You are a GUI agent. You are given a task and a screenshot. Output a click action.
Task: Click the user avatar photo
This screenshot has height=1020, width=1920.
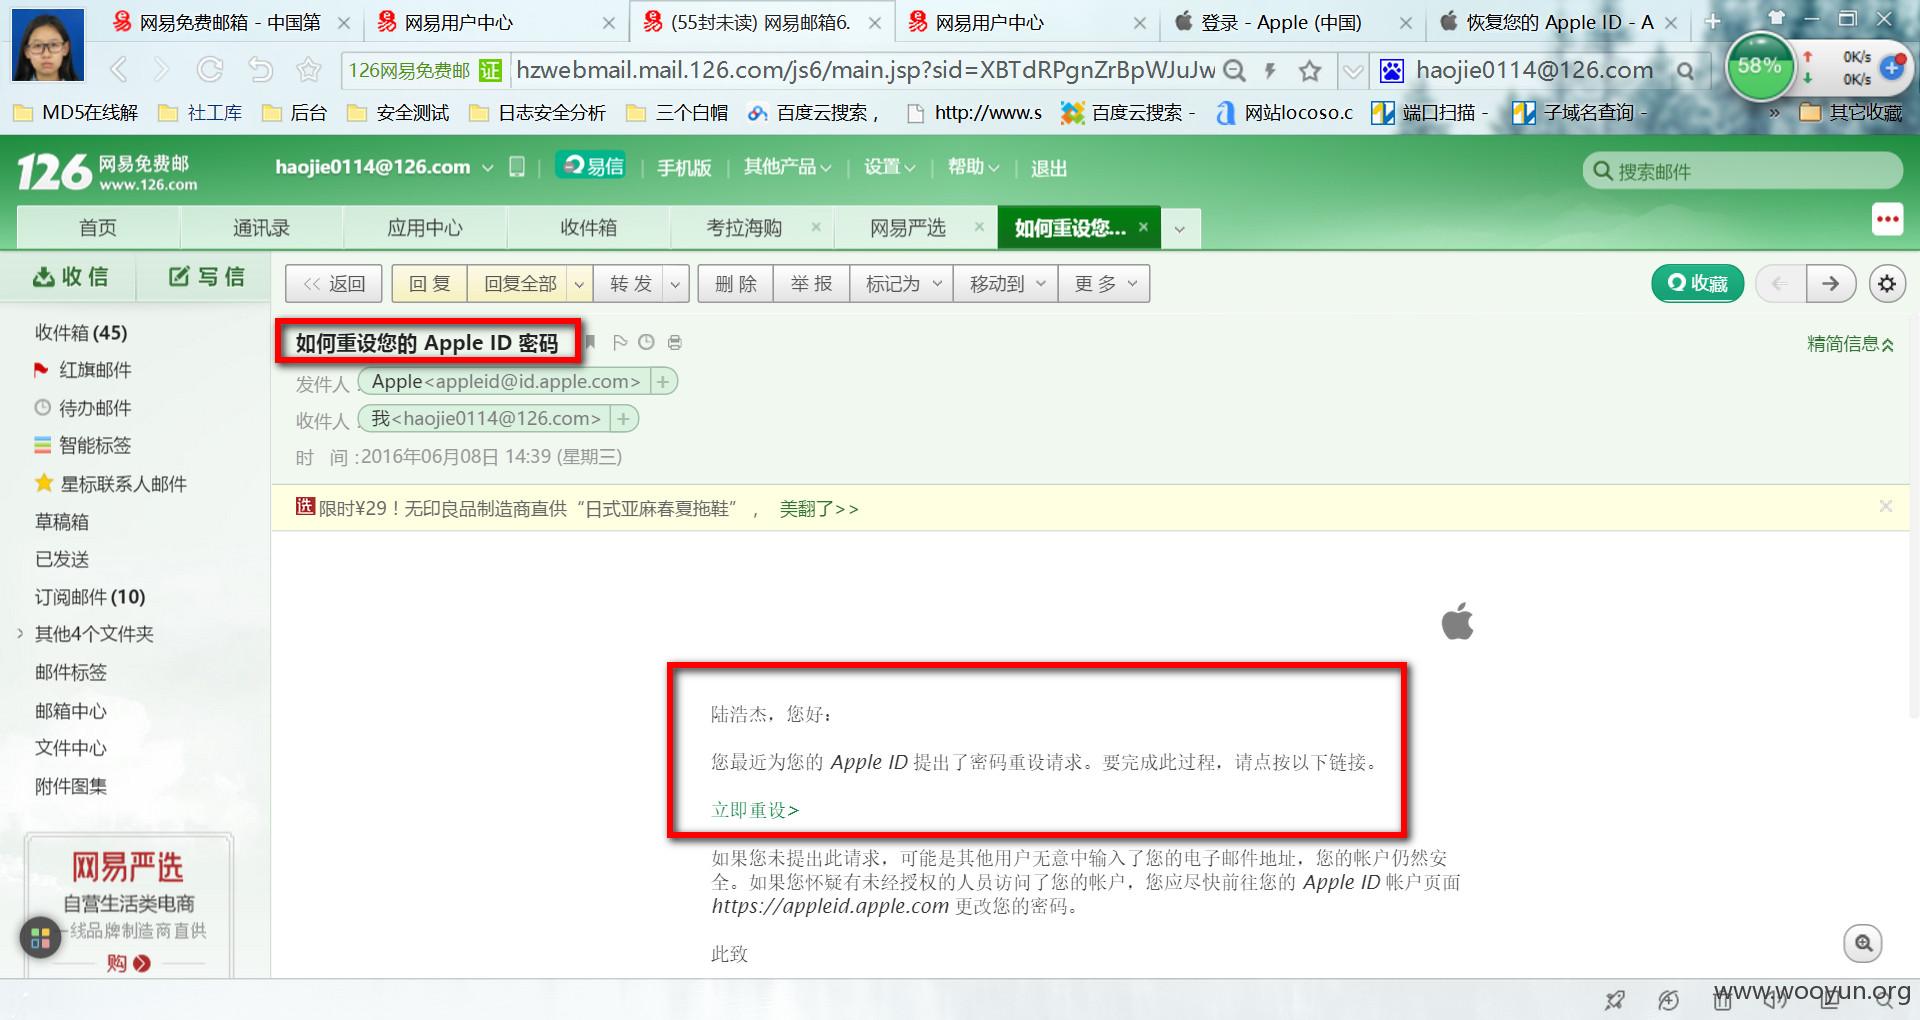click(x=48, y=45)
